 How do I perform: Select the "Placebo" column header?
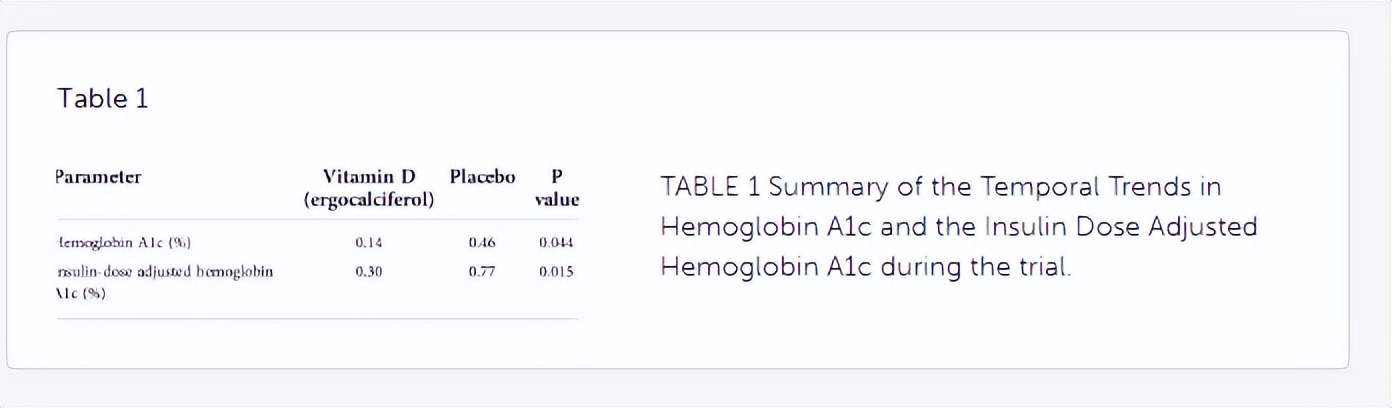pyautogui.click(x=482, y=177)
